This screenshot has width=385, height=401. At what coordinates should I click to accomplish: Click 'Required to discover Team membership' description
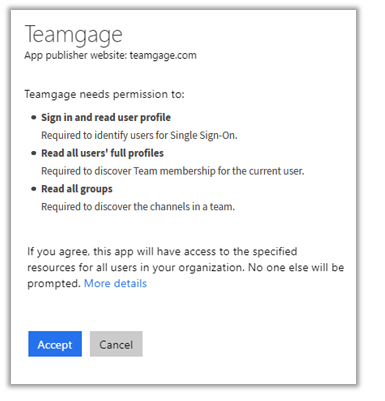coord(173,171)
